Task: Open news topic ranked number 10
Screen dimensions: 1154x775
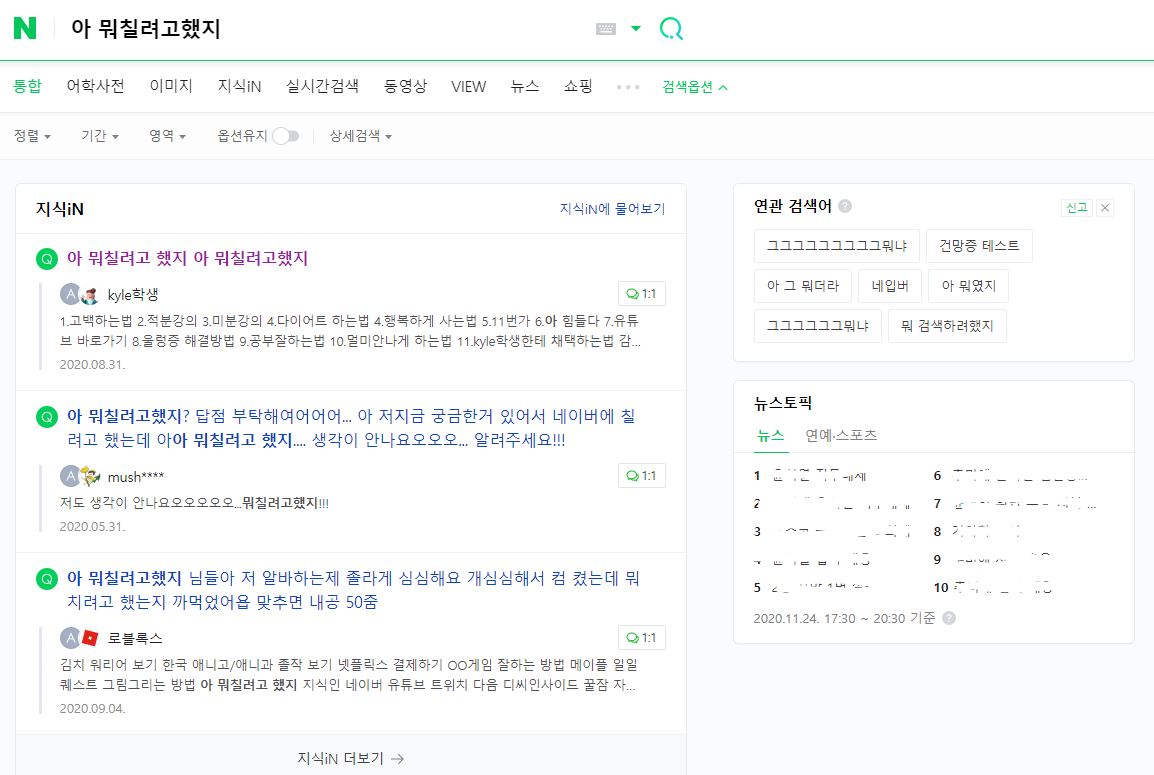Action: pyautogui.click(x=994, y=587)
